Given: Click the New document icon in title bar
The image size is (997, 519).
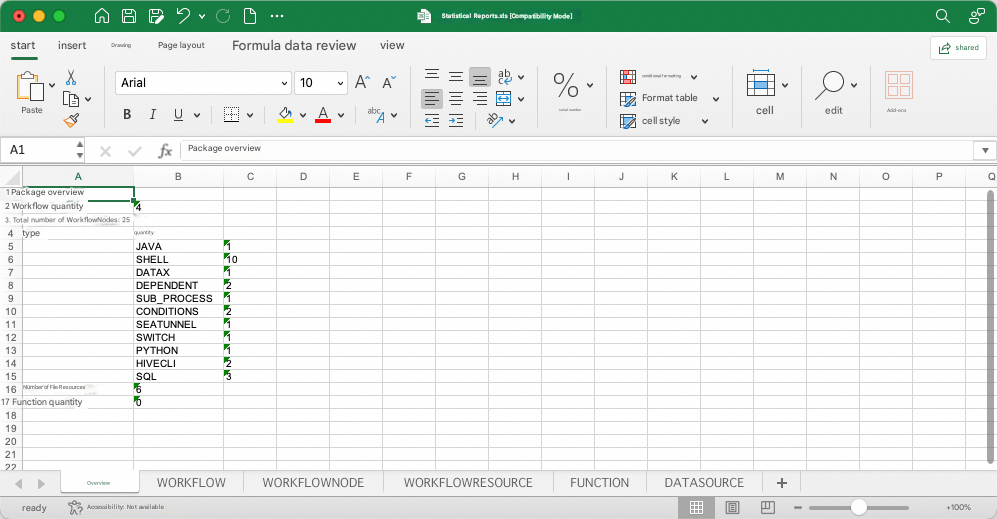Looking at the screenshot, I should coord(251,16).
